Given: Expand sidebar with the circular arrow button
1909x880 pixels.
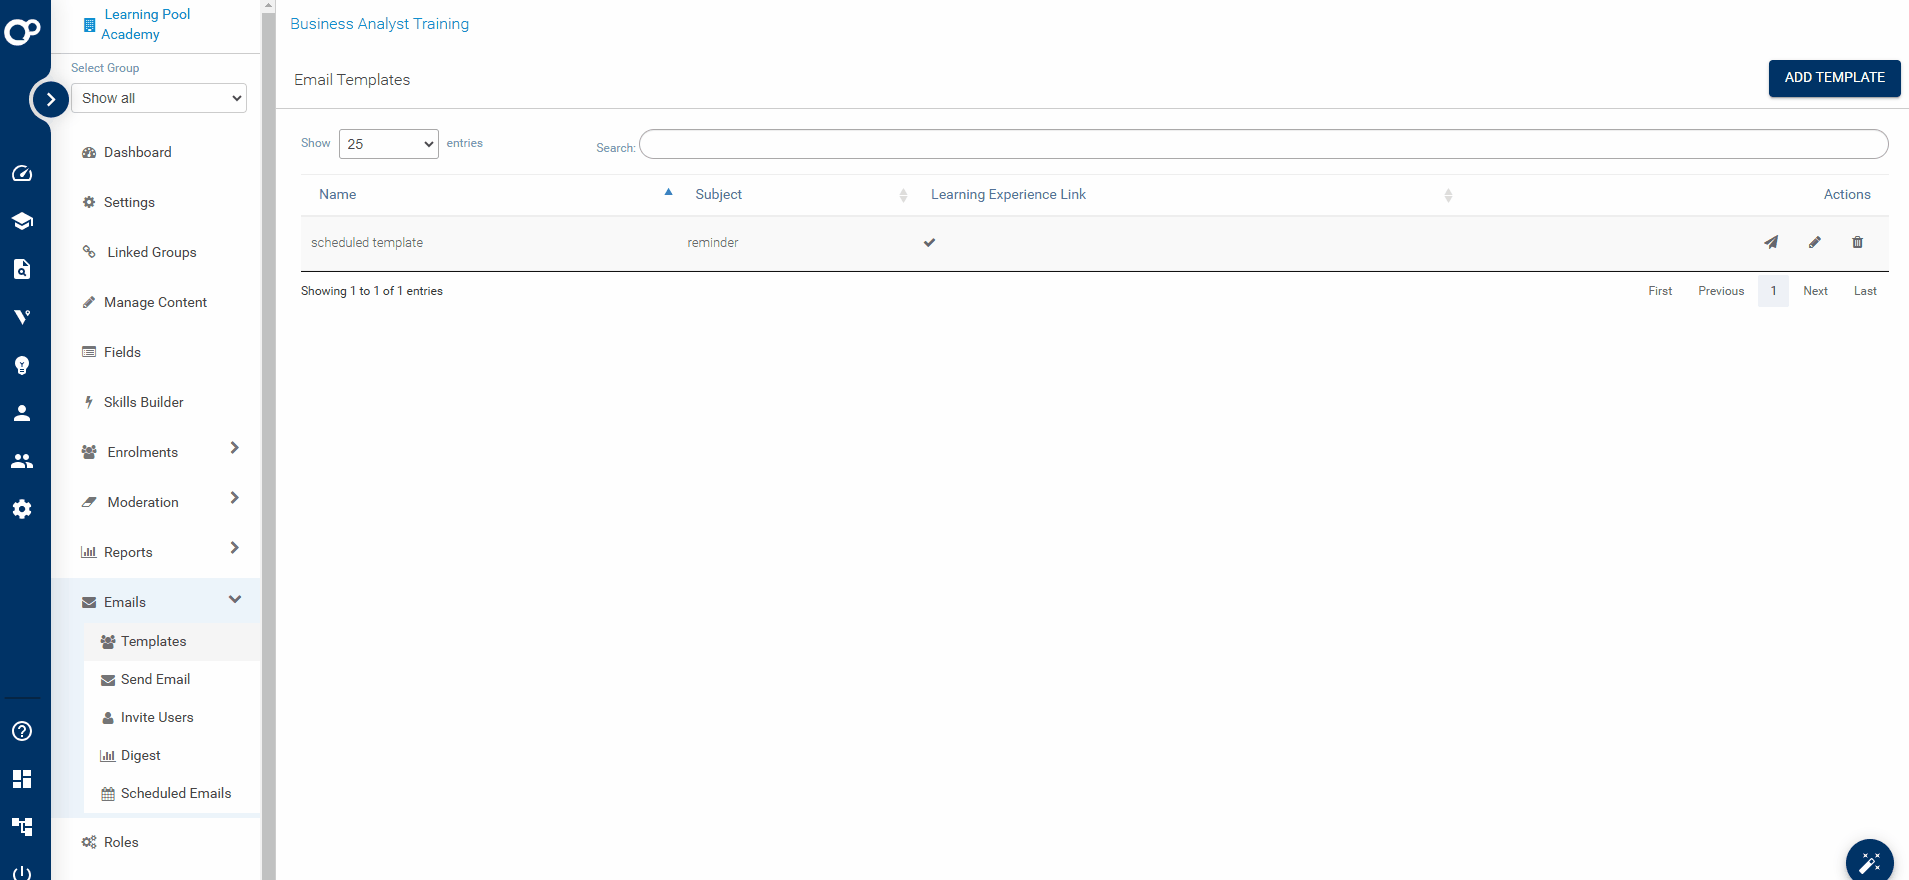Looking at the screenshot, I should (50, 99).
